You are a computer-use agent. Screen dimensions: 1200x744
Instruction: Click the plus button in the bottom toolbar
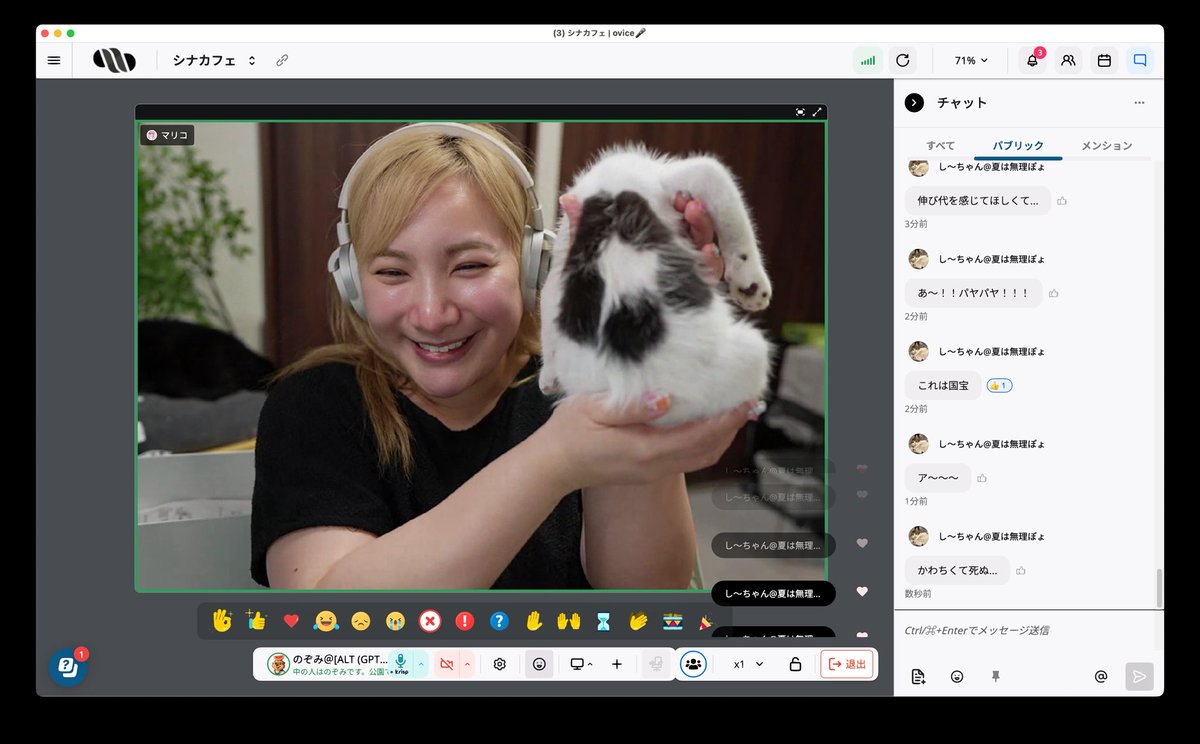click(x=617, y=664)
